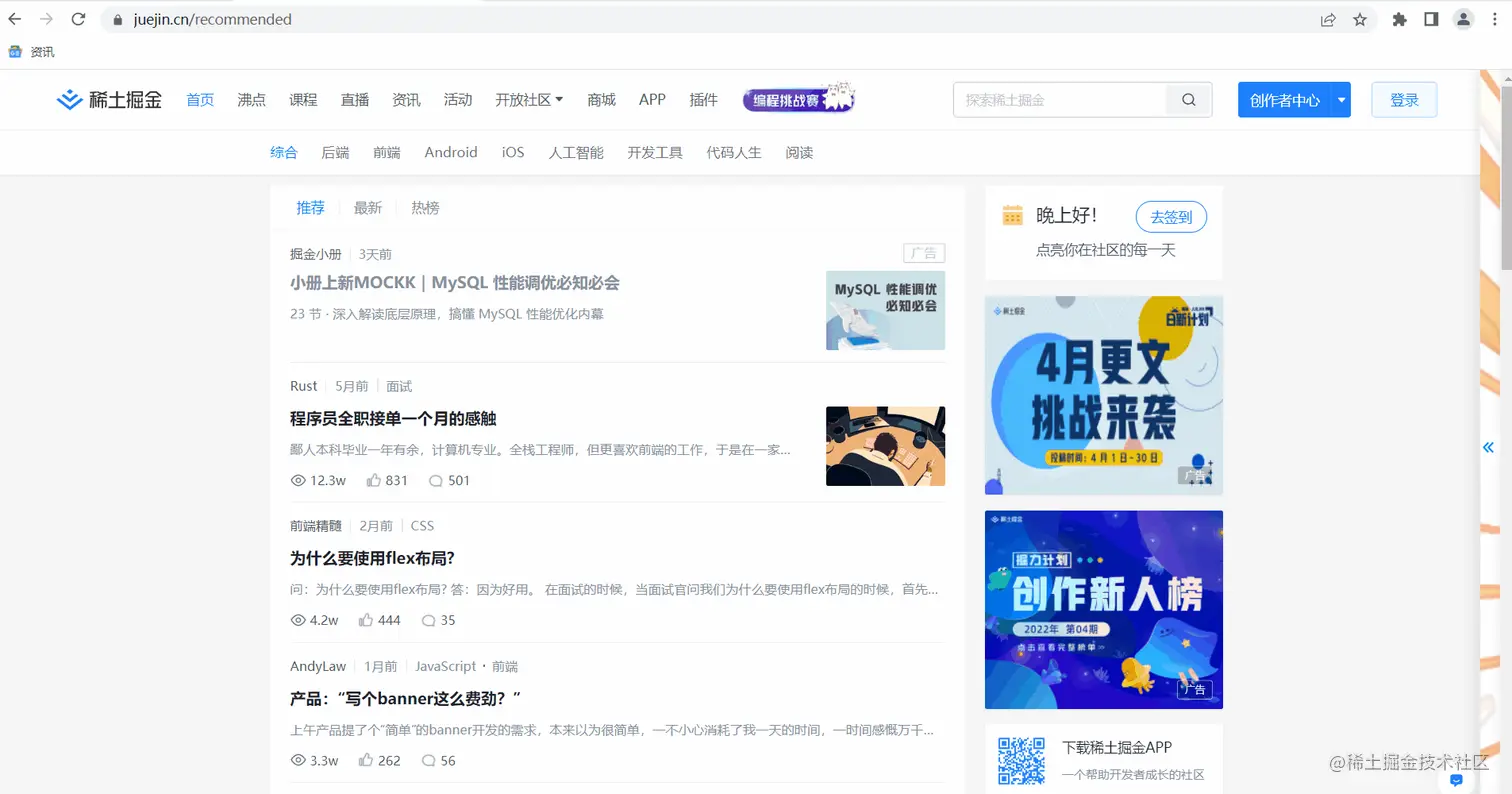Click the browser forward arrow
This screenshot has width=1512, height=794.
(x=46, y=19)
